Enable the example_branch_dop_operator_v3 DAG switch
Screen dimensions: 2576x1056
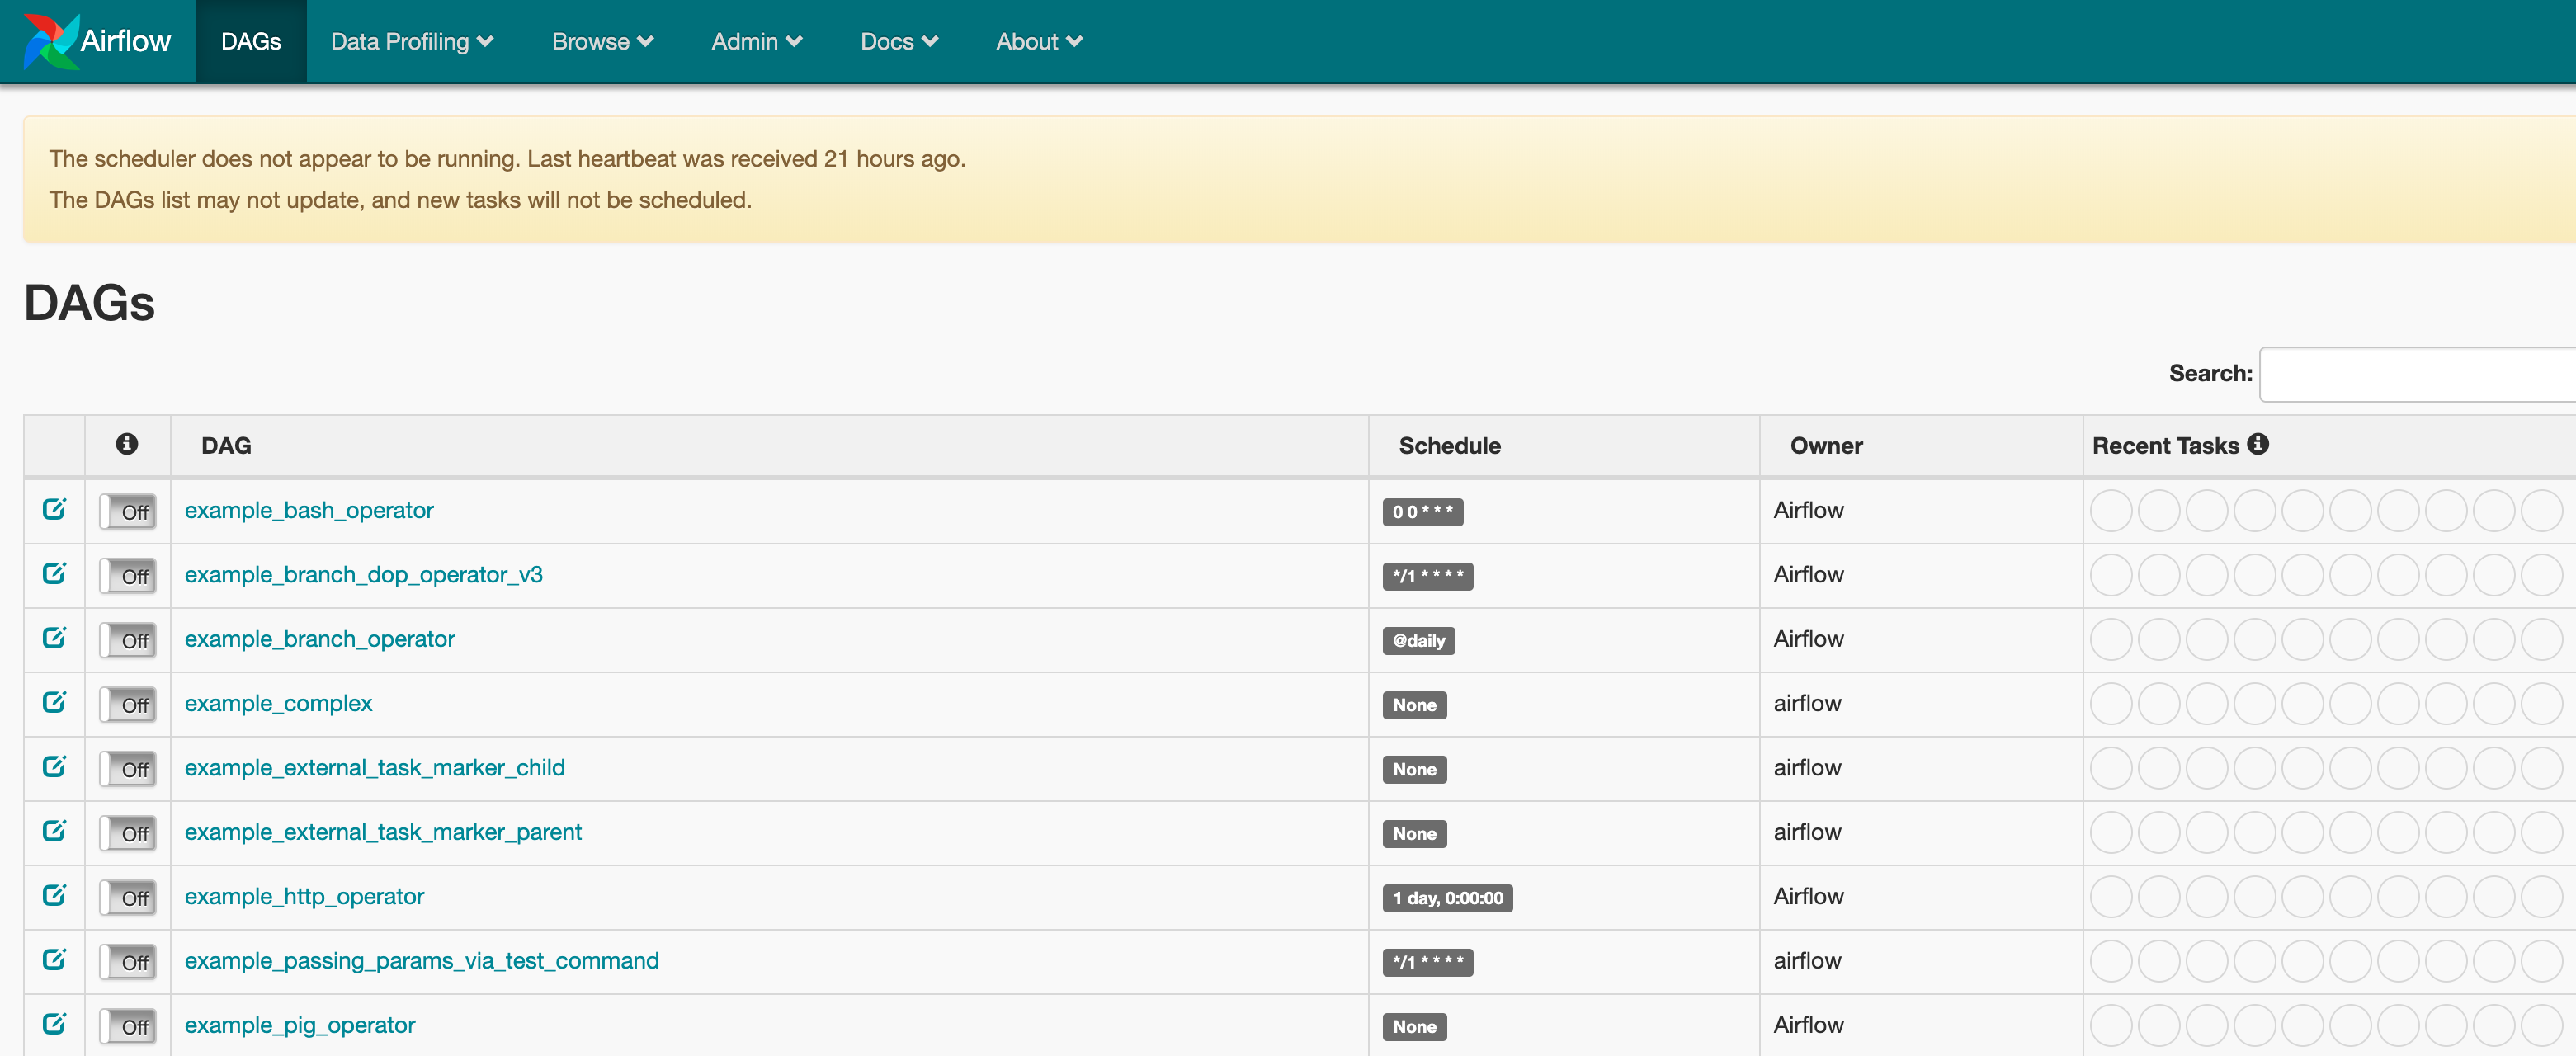pyautogui.click(x=128, y=576)
